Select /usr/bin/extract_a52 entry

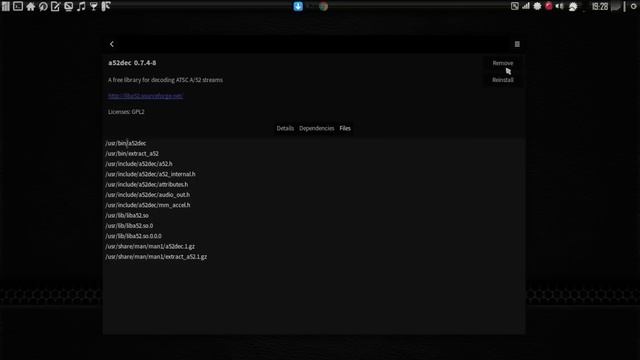[132, 153]
